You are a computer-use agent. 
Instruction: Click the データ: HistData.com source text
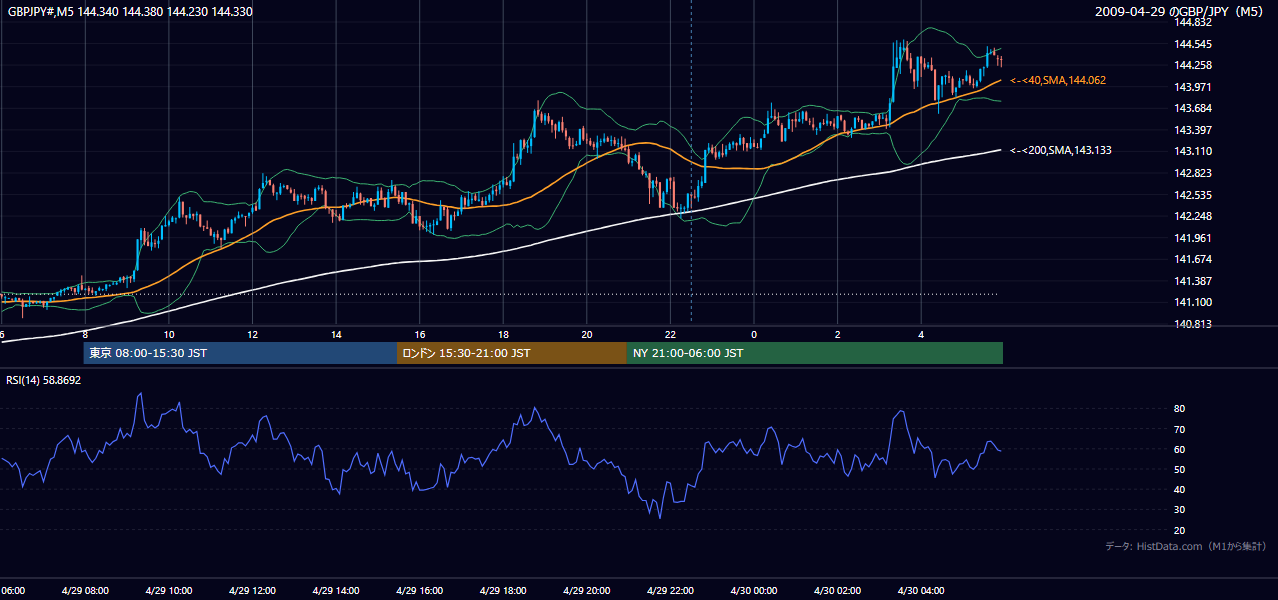1186,546
